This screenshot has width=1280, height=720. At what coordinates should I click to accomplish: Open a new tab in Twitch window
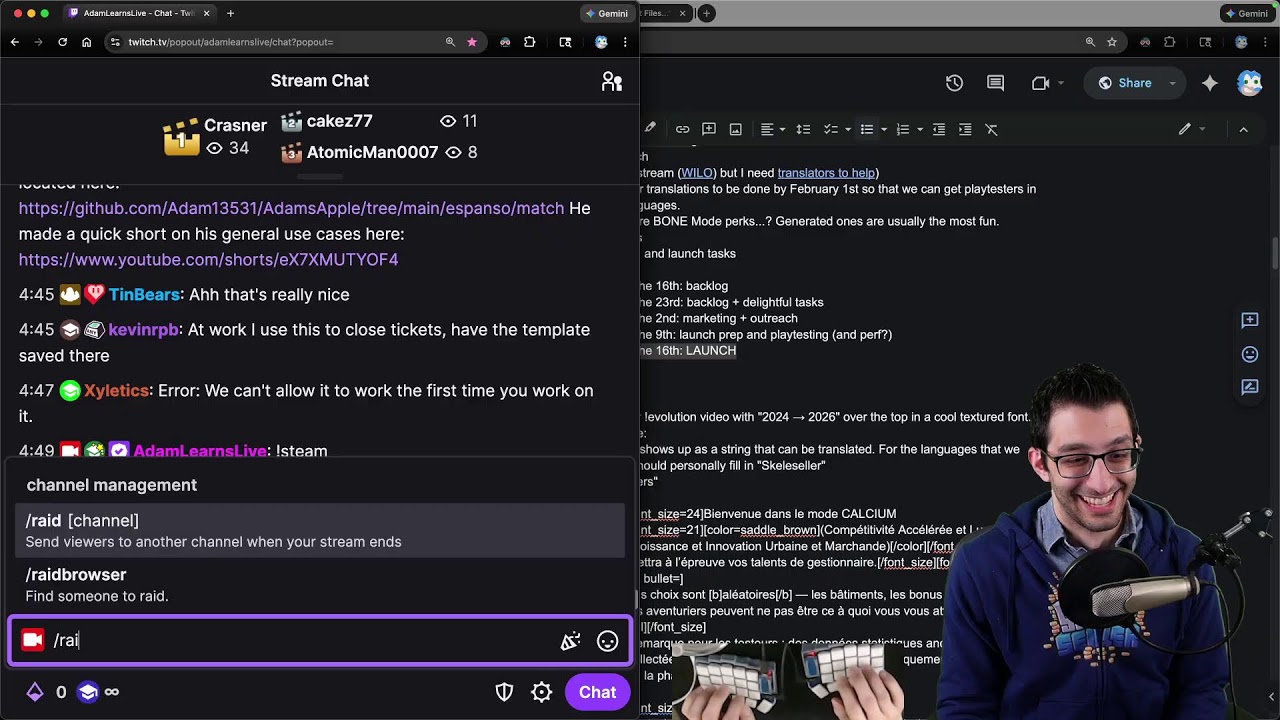tap(230, 13)
